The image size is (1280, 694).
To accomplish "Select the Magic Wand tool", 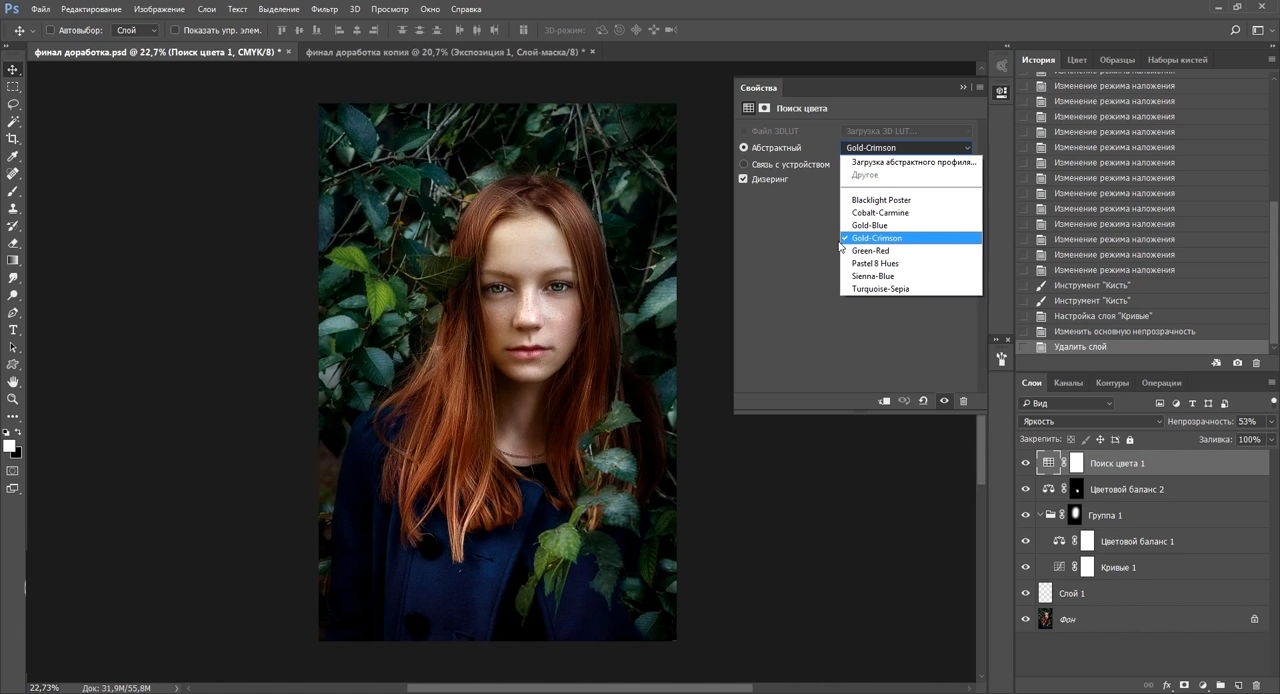I will point(13,122).
